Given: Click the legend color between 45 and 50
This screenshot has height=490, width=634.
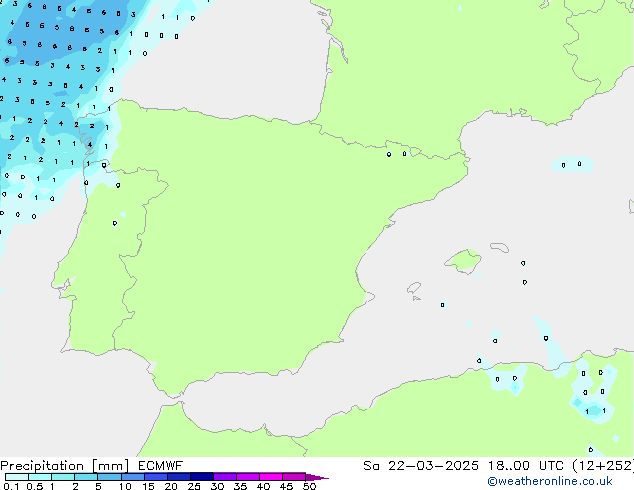Looking at the screenshot, I should pos(294,477).
